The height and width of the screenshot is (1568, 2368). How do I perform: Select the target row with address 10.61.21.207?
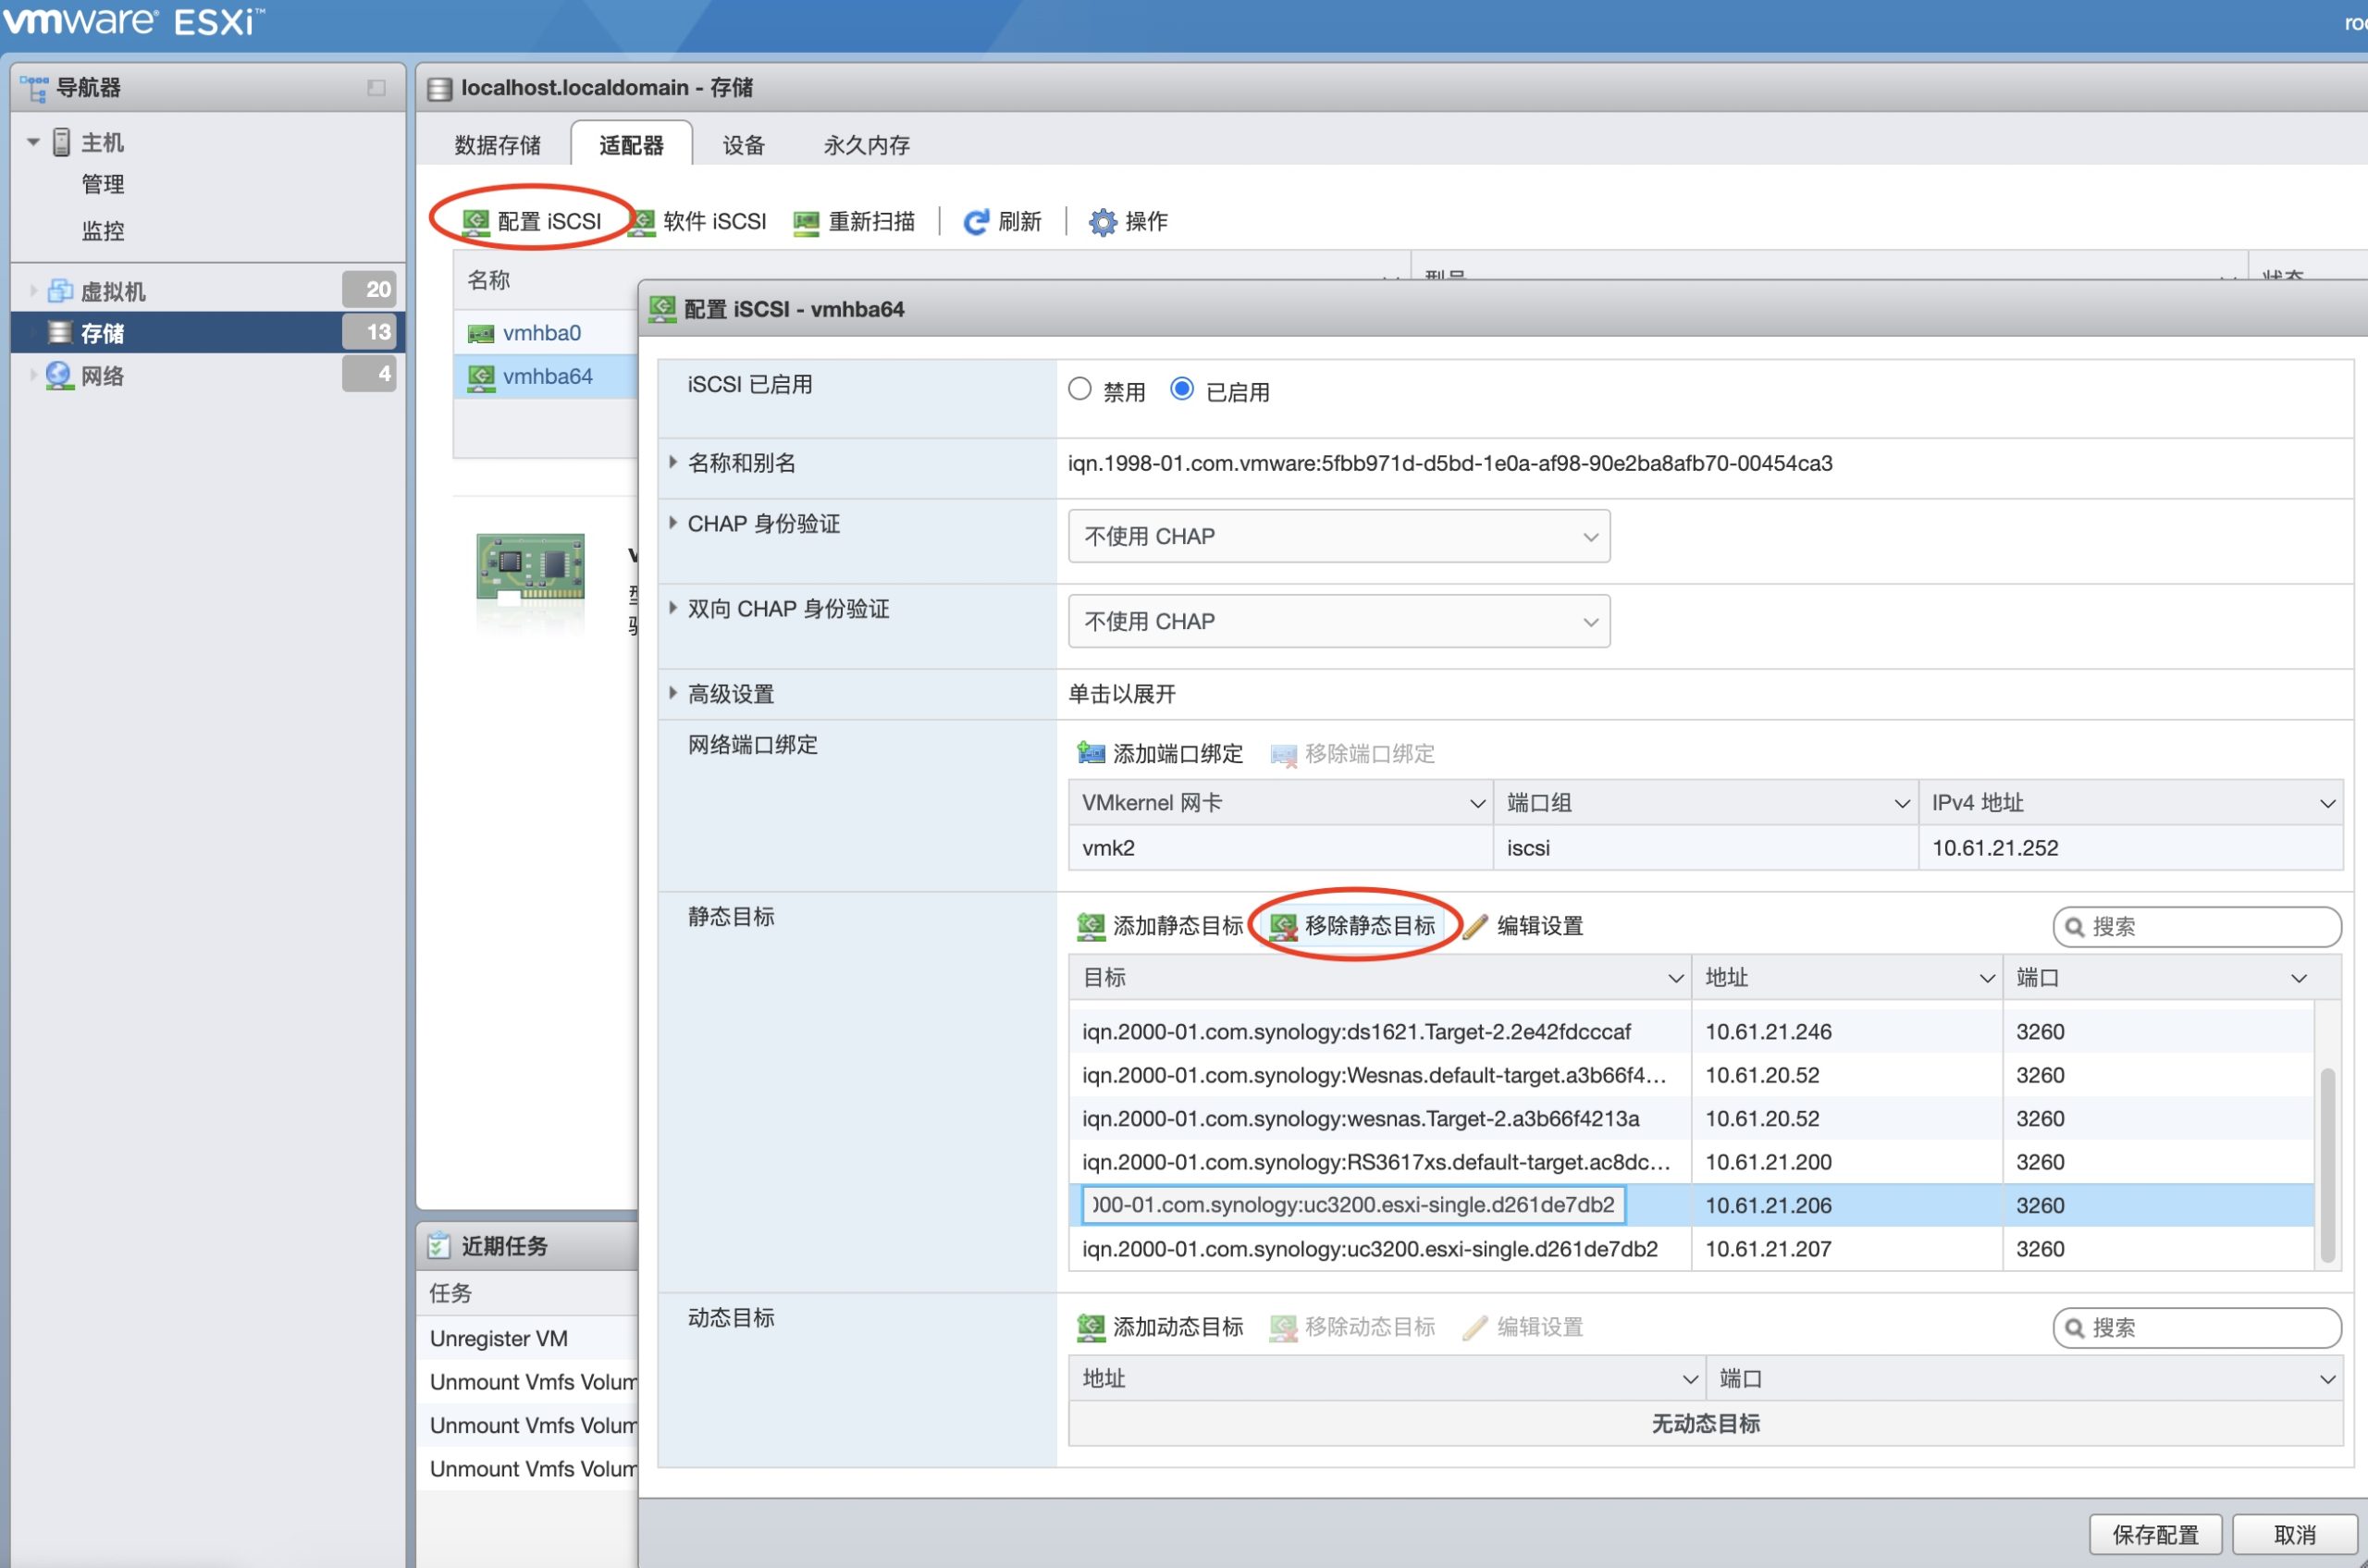(1691, 1249)
